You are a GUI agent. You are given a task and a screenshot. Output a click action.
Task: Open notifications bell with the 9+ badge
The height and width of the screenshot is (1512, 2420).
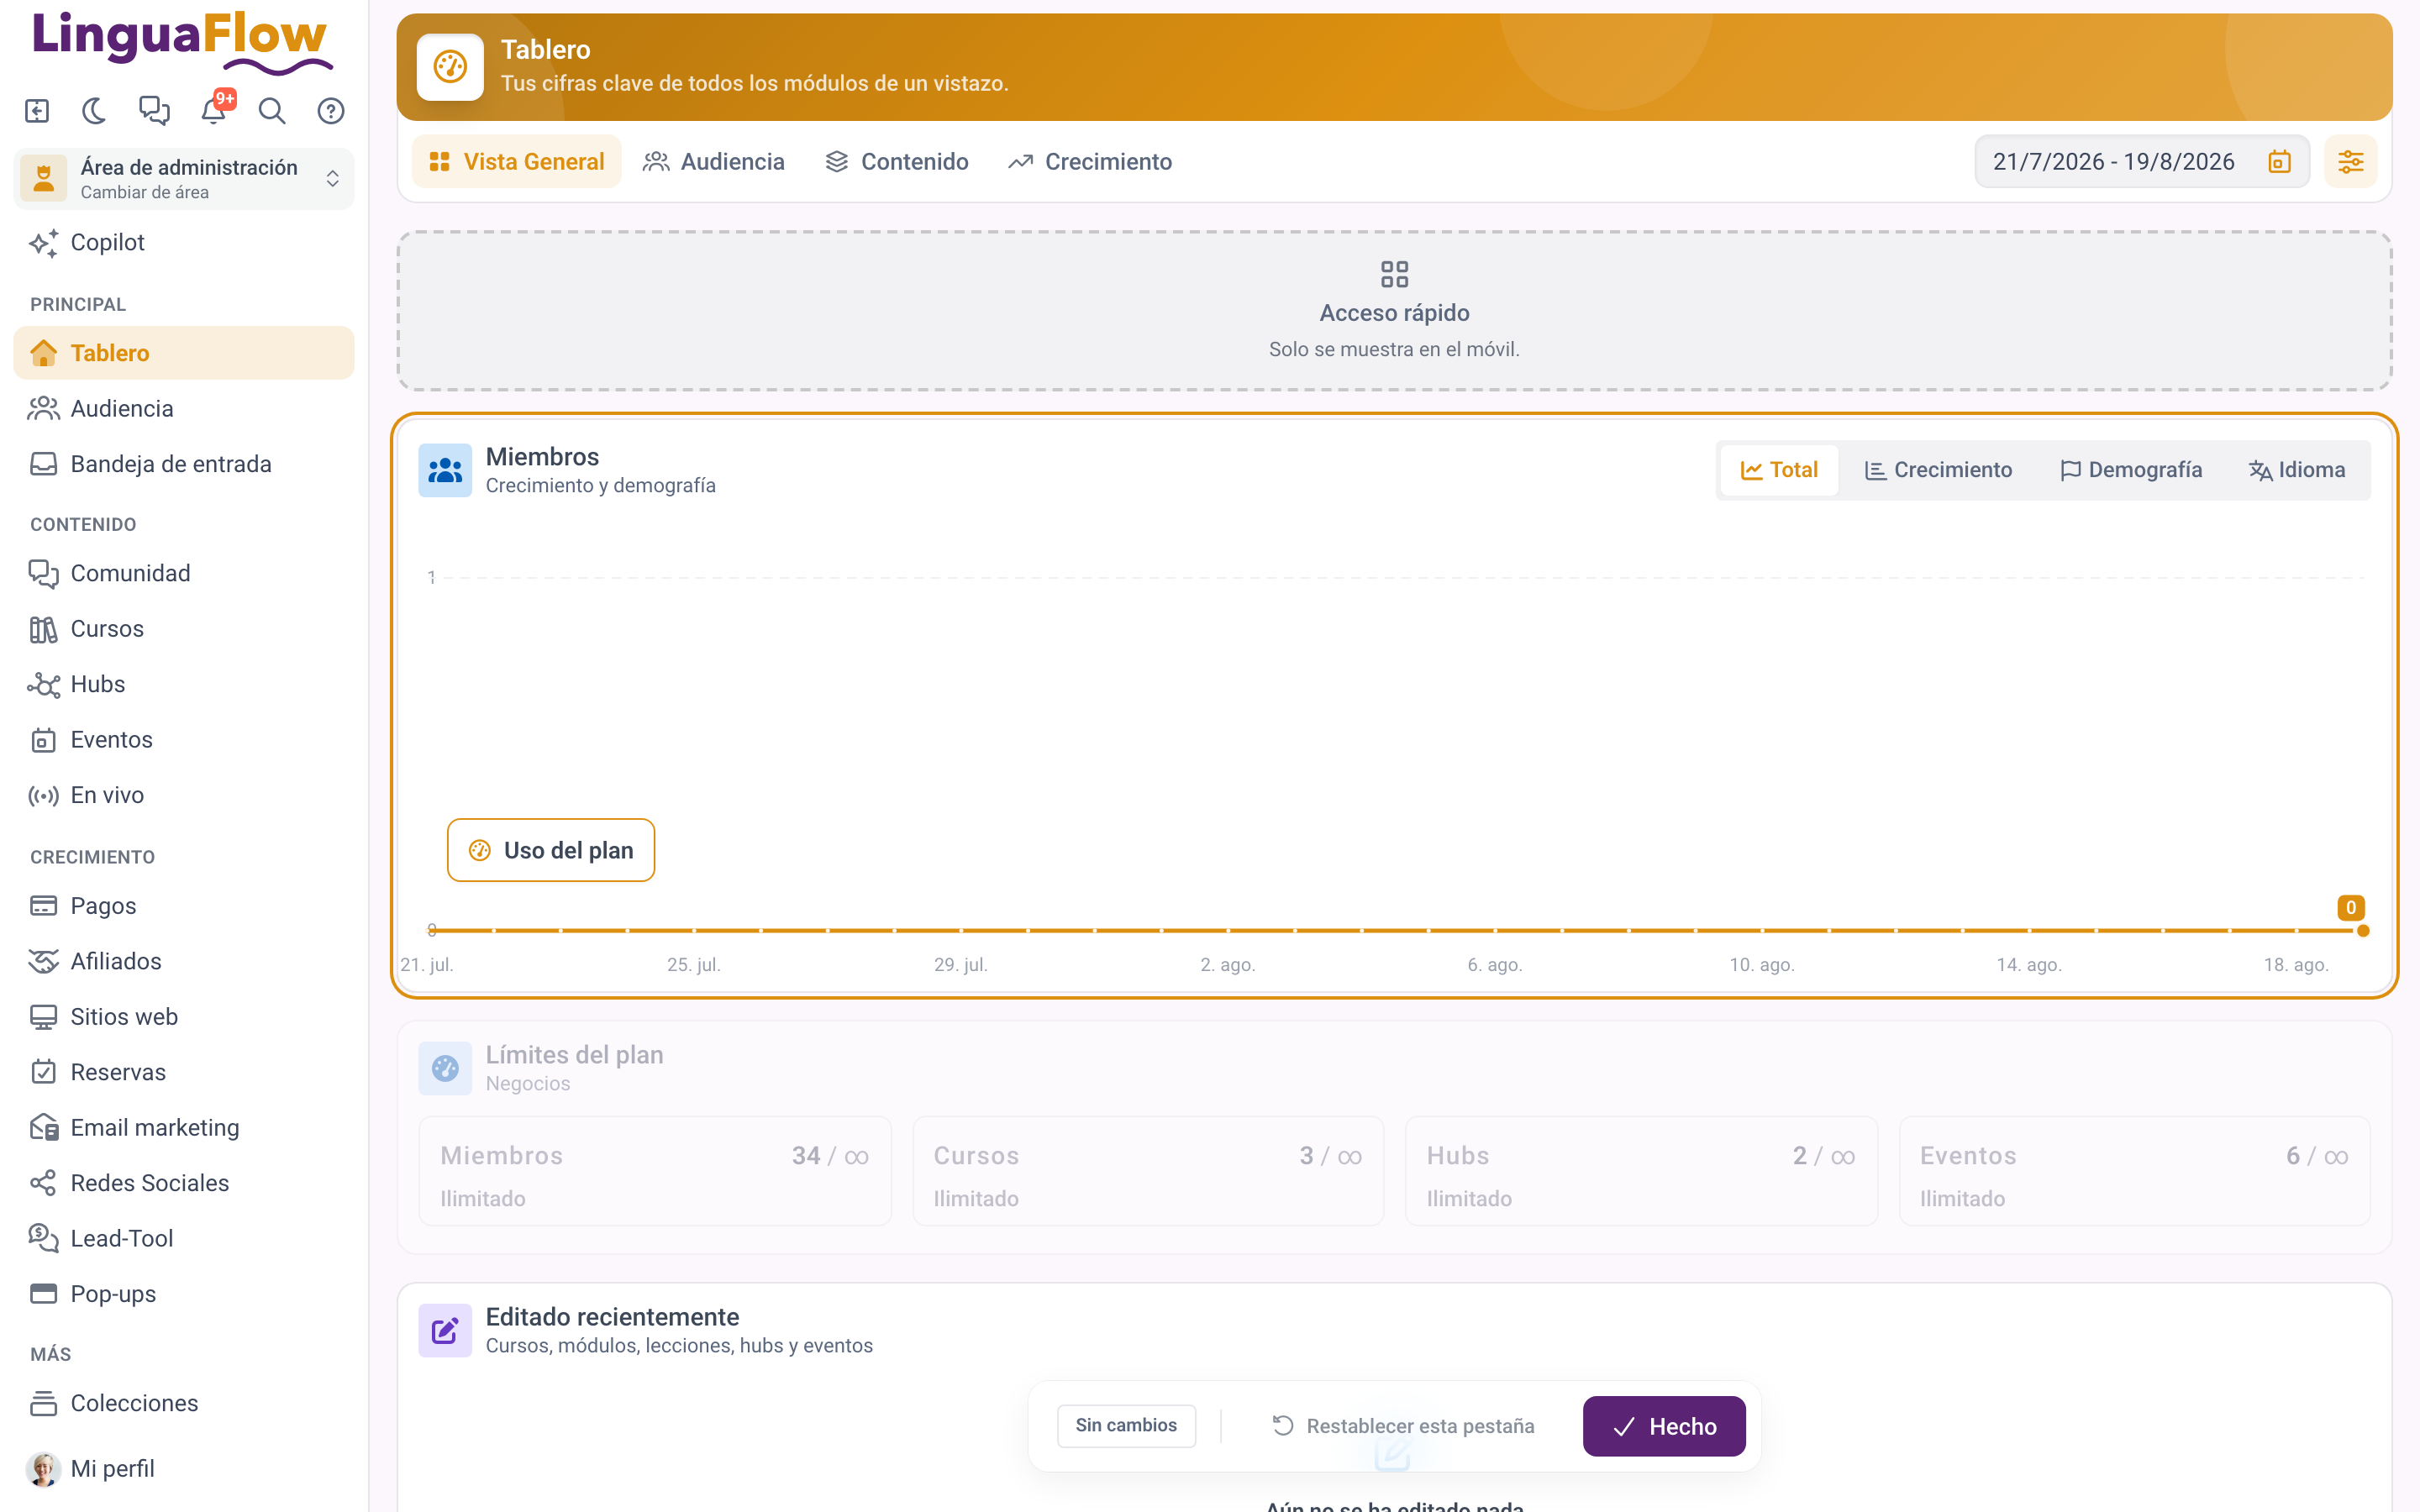[214, 110]
